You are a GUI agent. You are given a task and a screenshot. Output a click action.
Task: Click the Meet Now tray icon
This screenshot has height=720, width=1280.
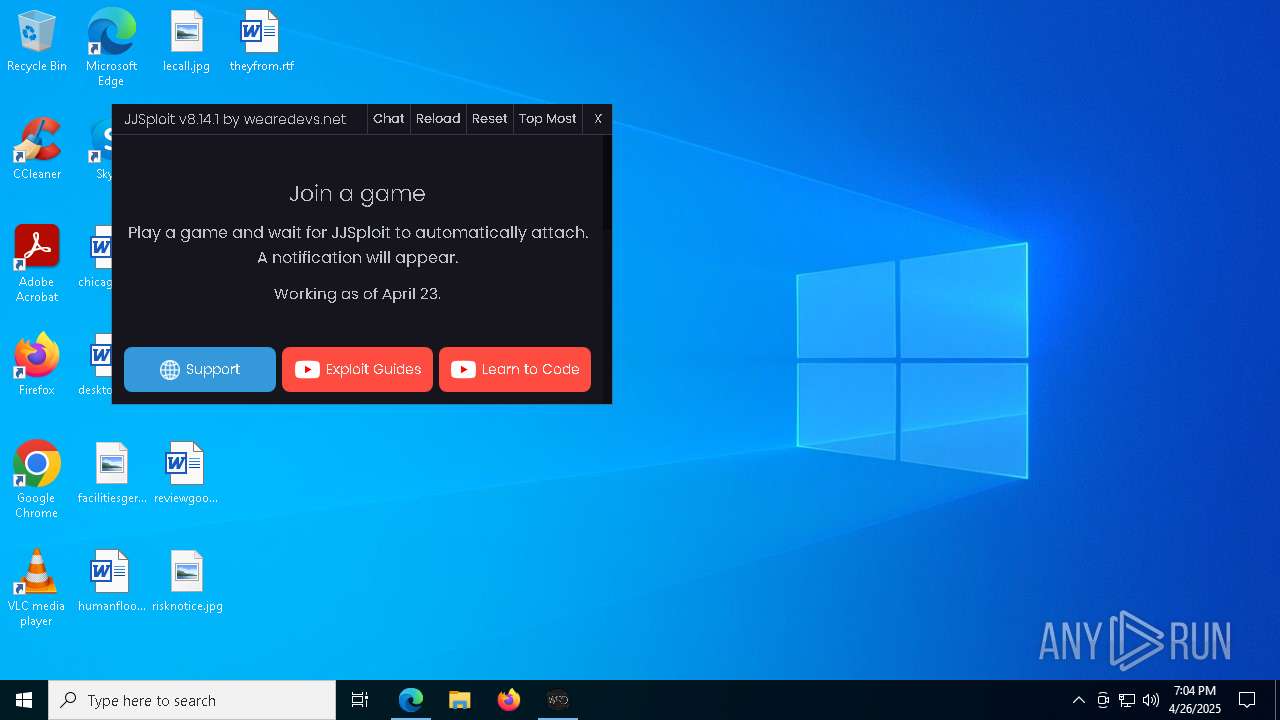coord(1103,700)
